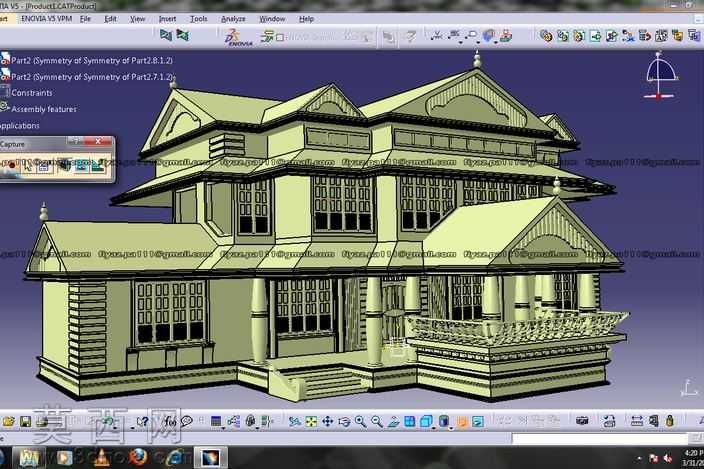Select the Applications tree node
The width and height of the screenshot is (704, 469).
(20, 126)
